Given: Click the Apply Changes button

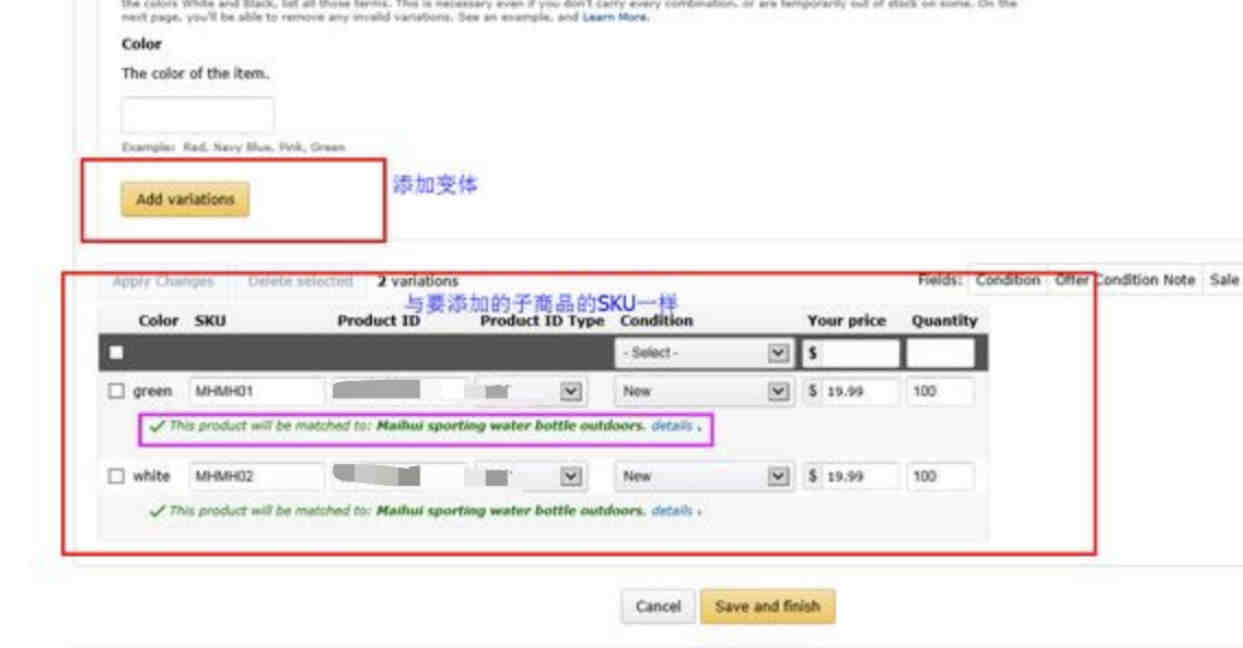Looking at the screenshot, I should [162, 282].
